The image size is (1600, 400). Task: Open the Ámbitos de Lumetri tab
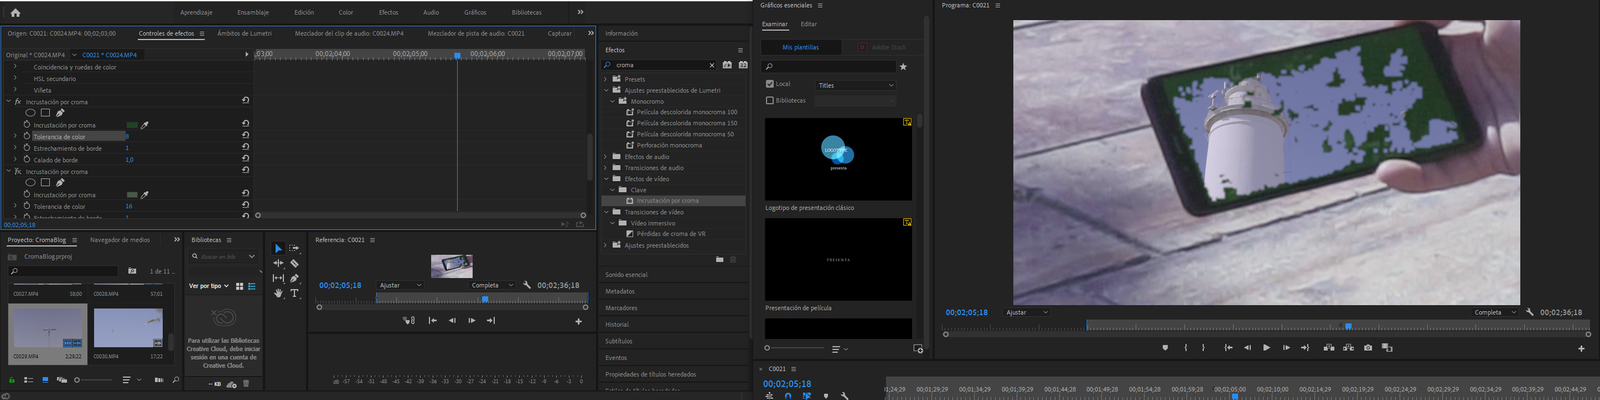pyautogui.click(x=244, y=34)
